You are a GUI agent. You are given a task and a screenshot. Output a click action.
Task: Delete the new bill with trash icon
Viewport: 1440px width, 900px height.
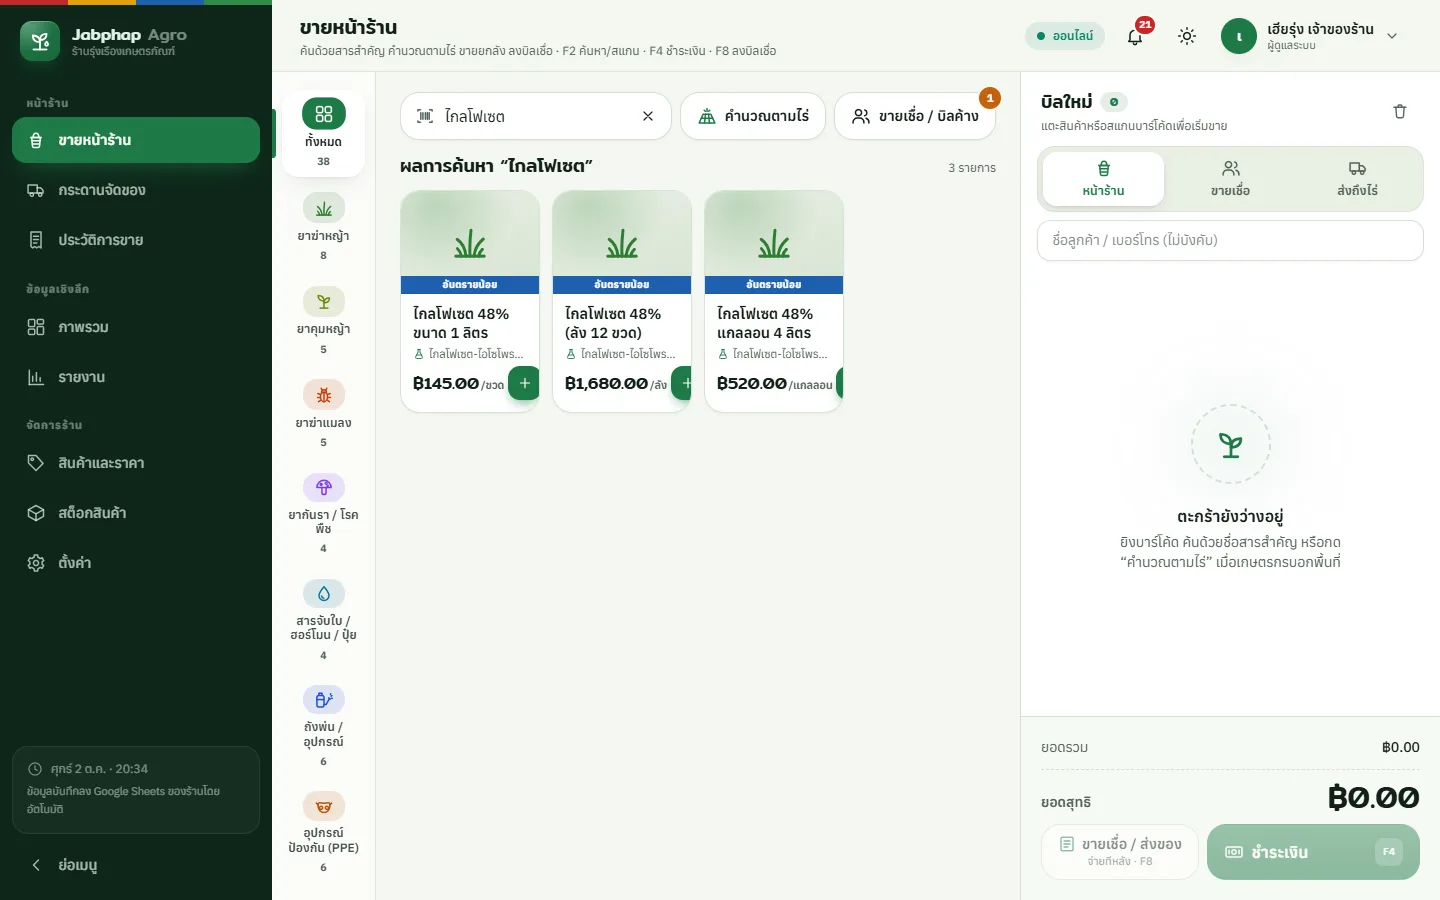(1400, 111)
